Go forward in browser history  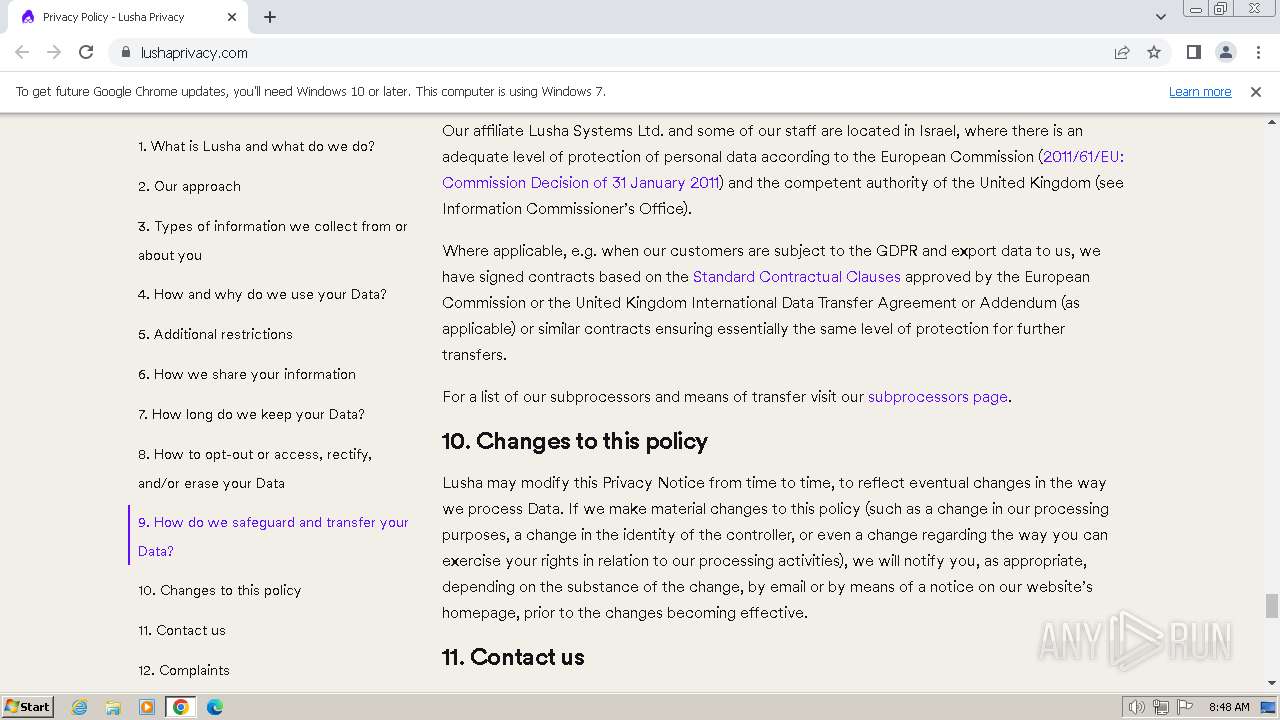point(54,53)
